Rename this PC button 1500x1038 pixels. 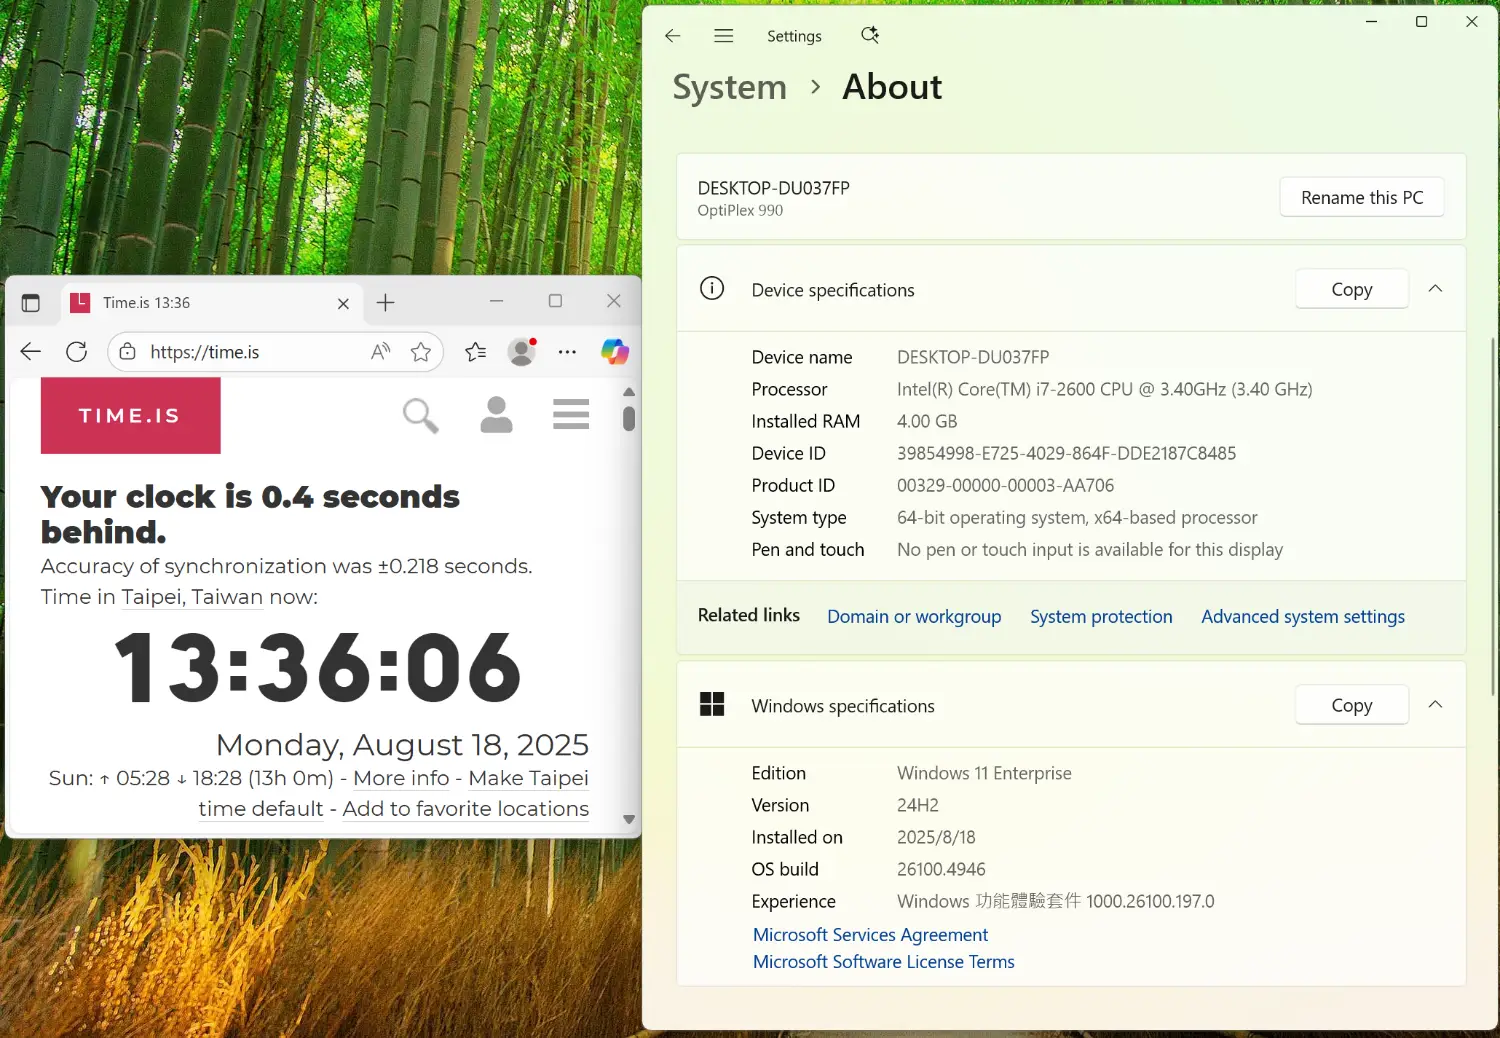1362,197
